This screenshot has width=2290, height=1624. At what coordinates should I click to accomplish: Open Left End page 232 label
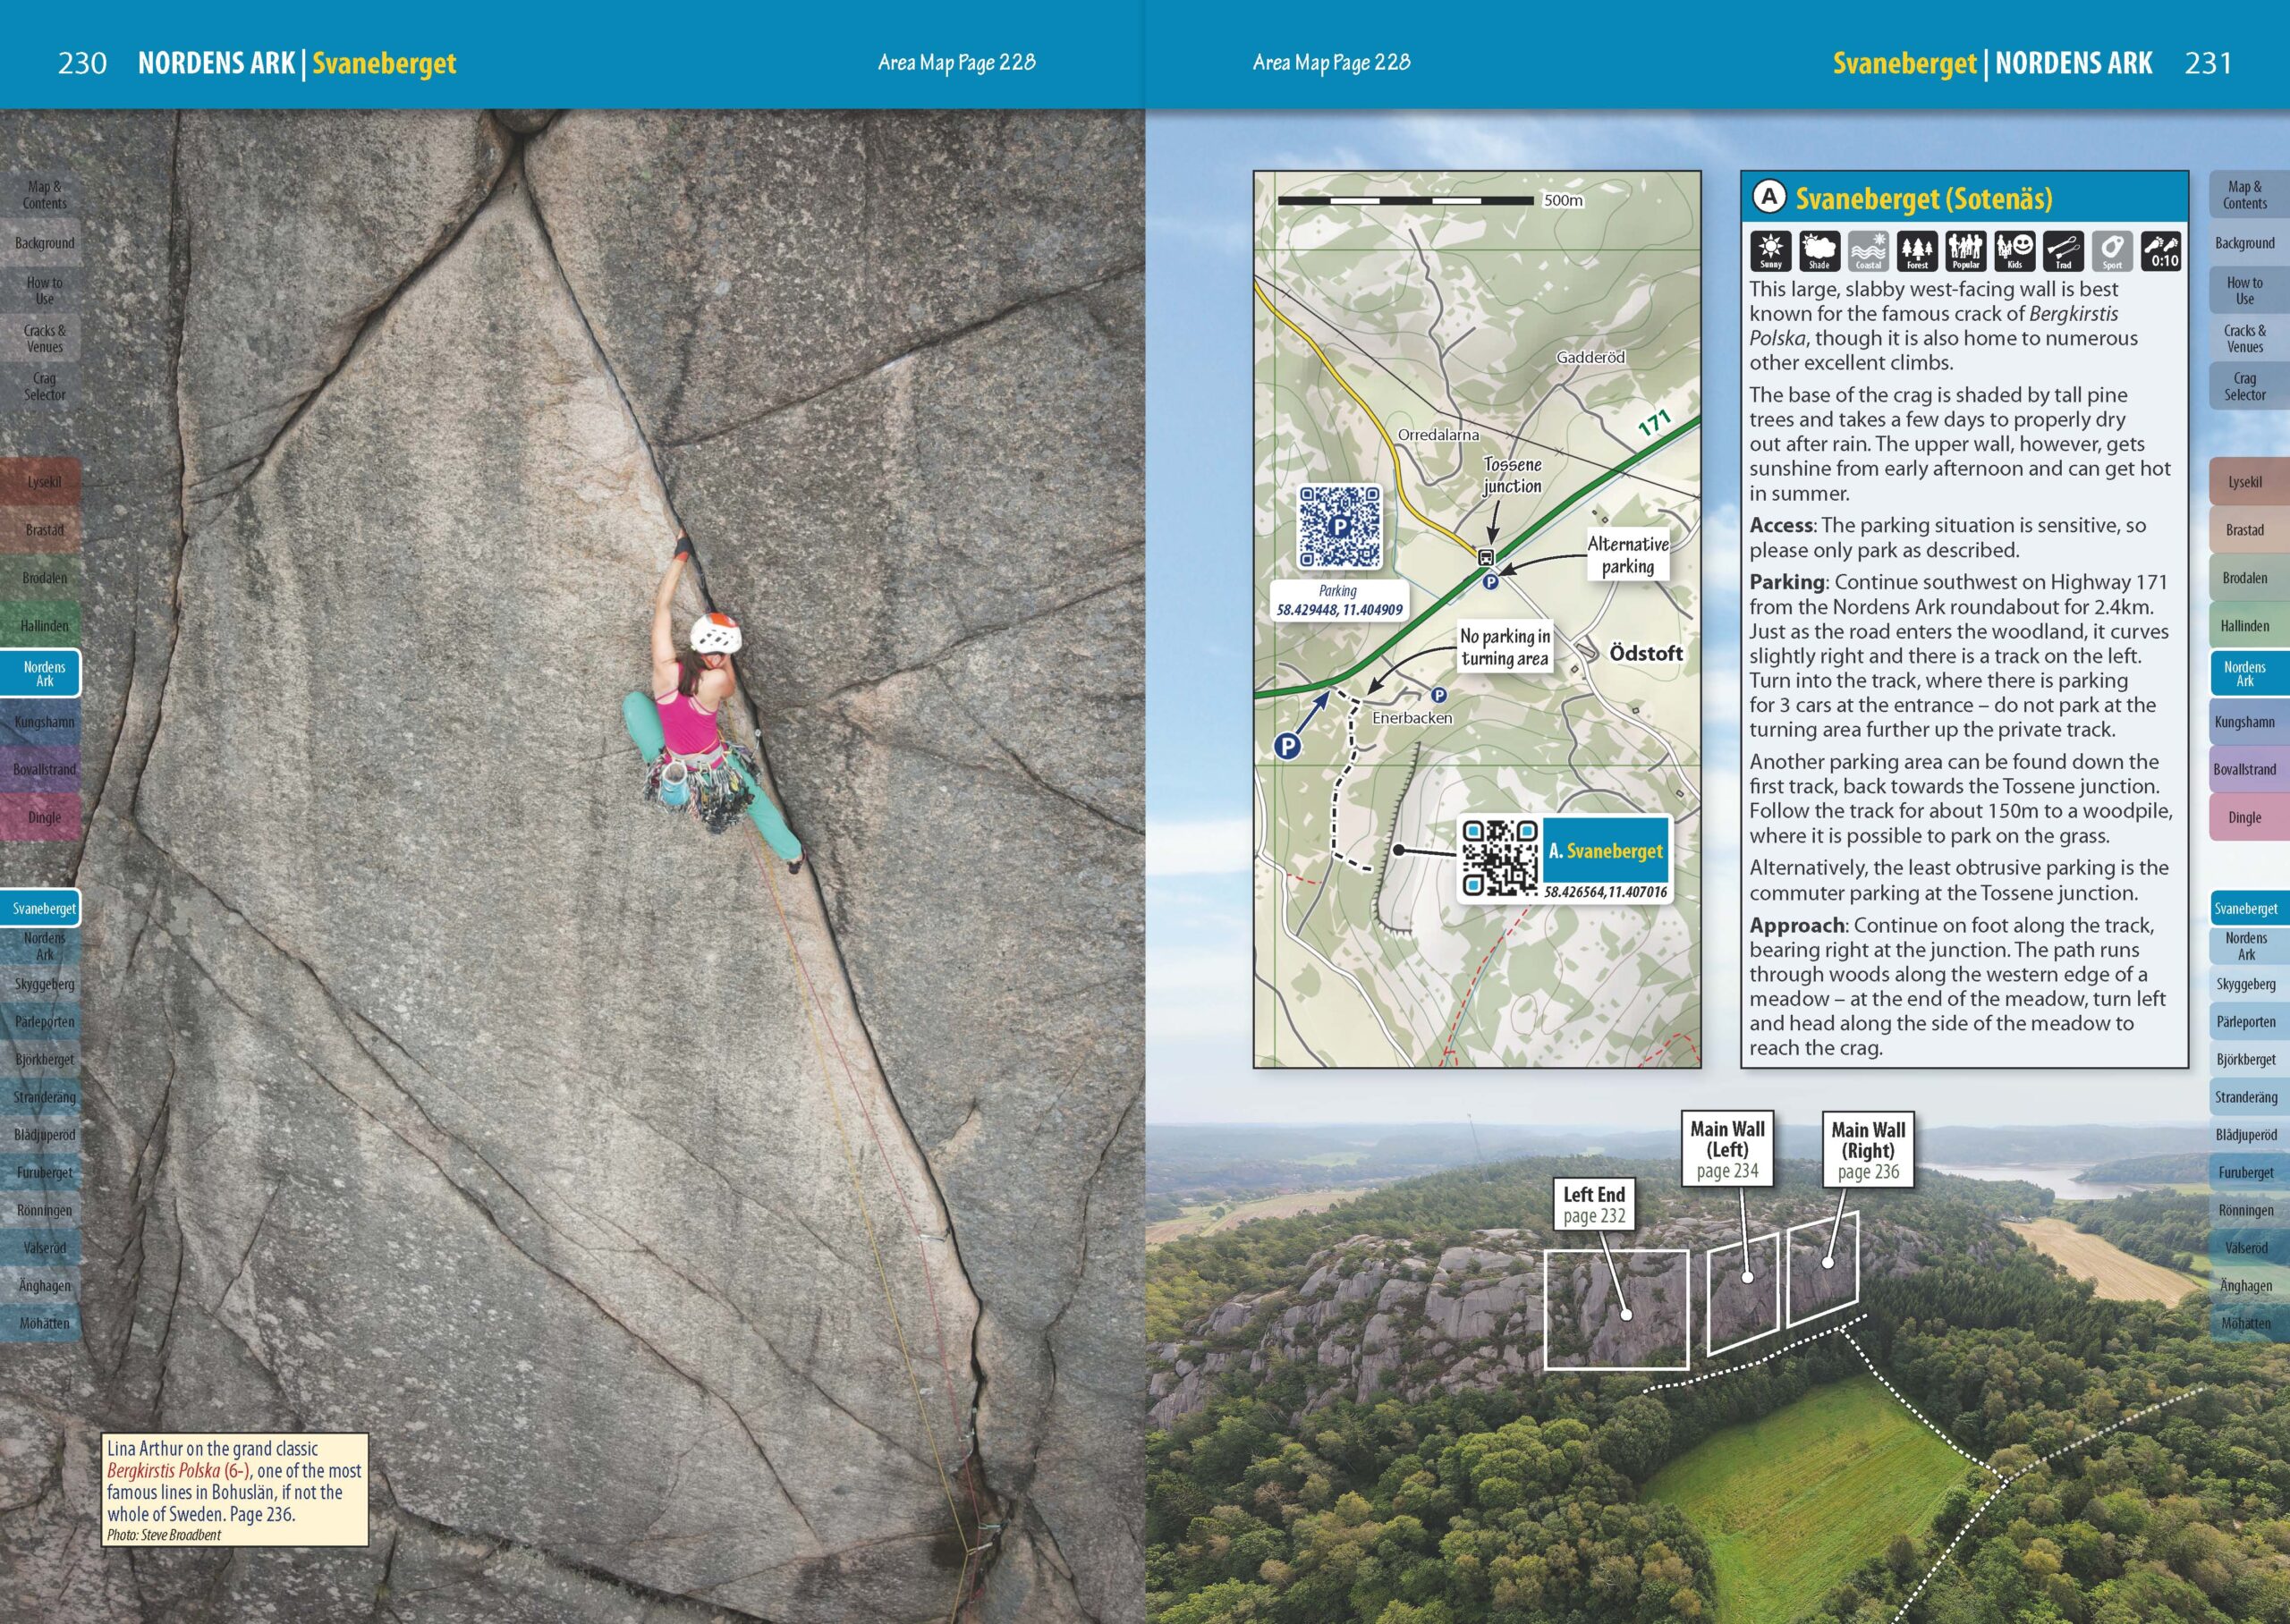[x=1594, y=1205]
